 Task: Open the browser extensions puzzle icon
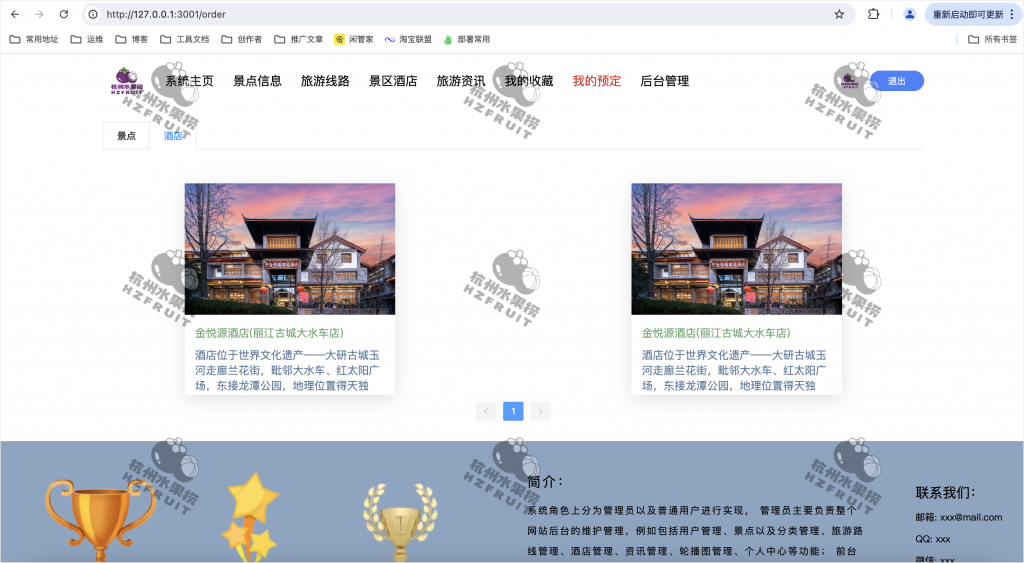873,14
